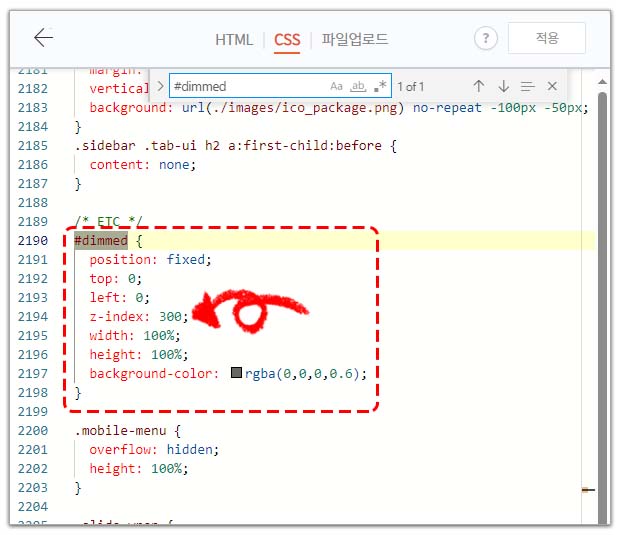Click the search match marker in overview ruler
620x535 pixels.
coord(588,490)
